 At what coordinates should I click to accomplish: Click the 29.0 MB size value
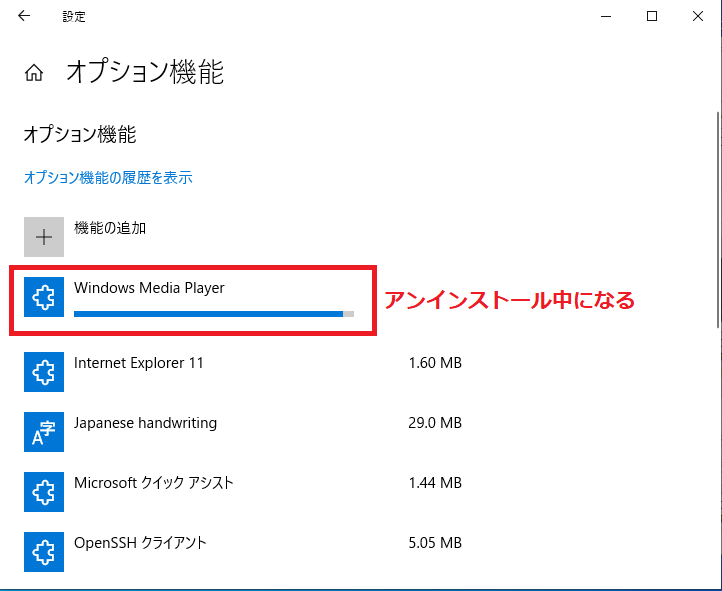(435, 423)
